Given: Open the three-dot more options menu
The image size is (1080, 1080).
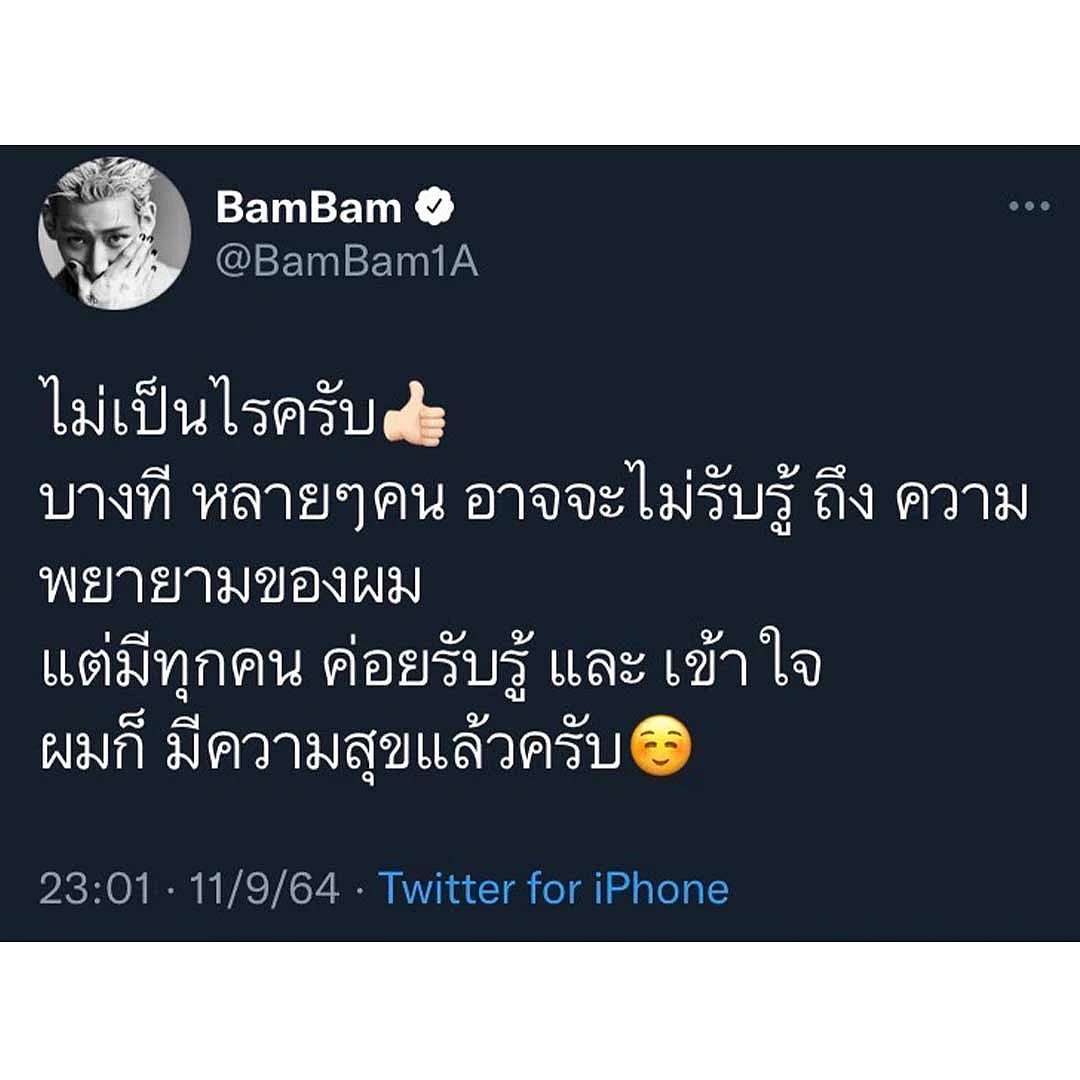Looking at the screenshot, I should 1029,205.
